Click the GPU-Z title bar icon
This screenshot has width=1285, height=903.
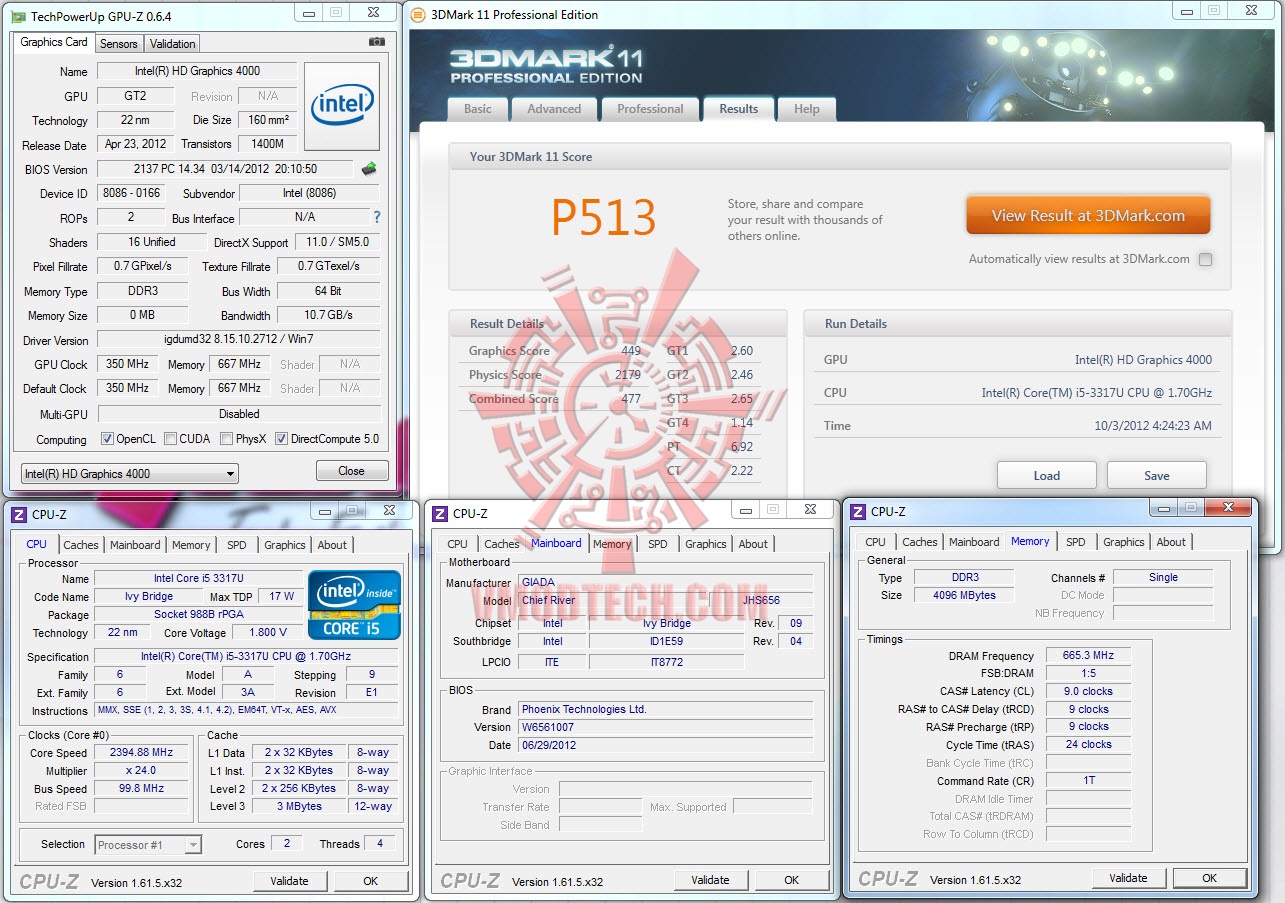[18, 15]
